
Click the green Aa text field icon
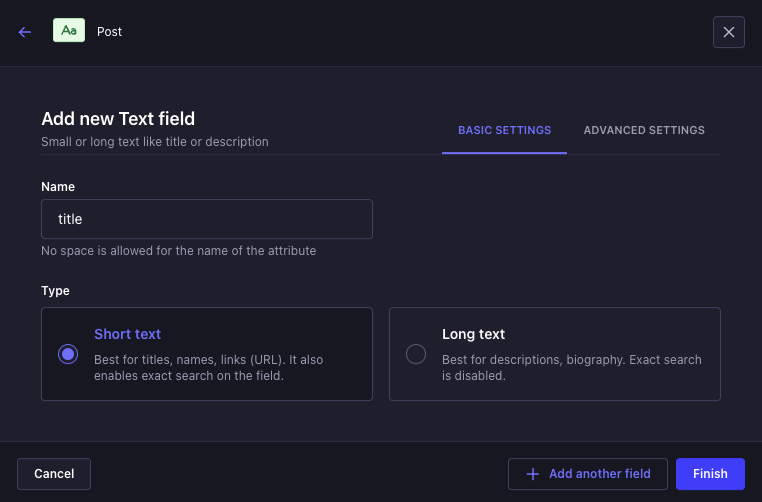[69, 31]
